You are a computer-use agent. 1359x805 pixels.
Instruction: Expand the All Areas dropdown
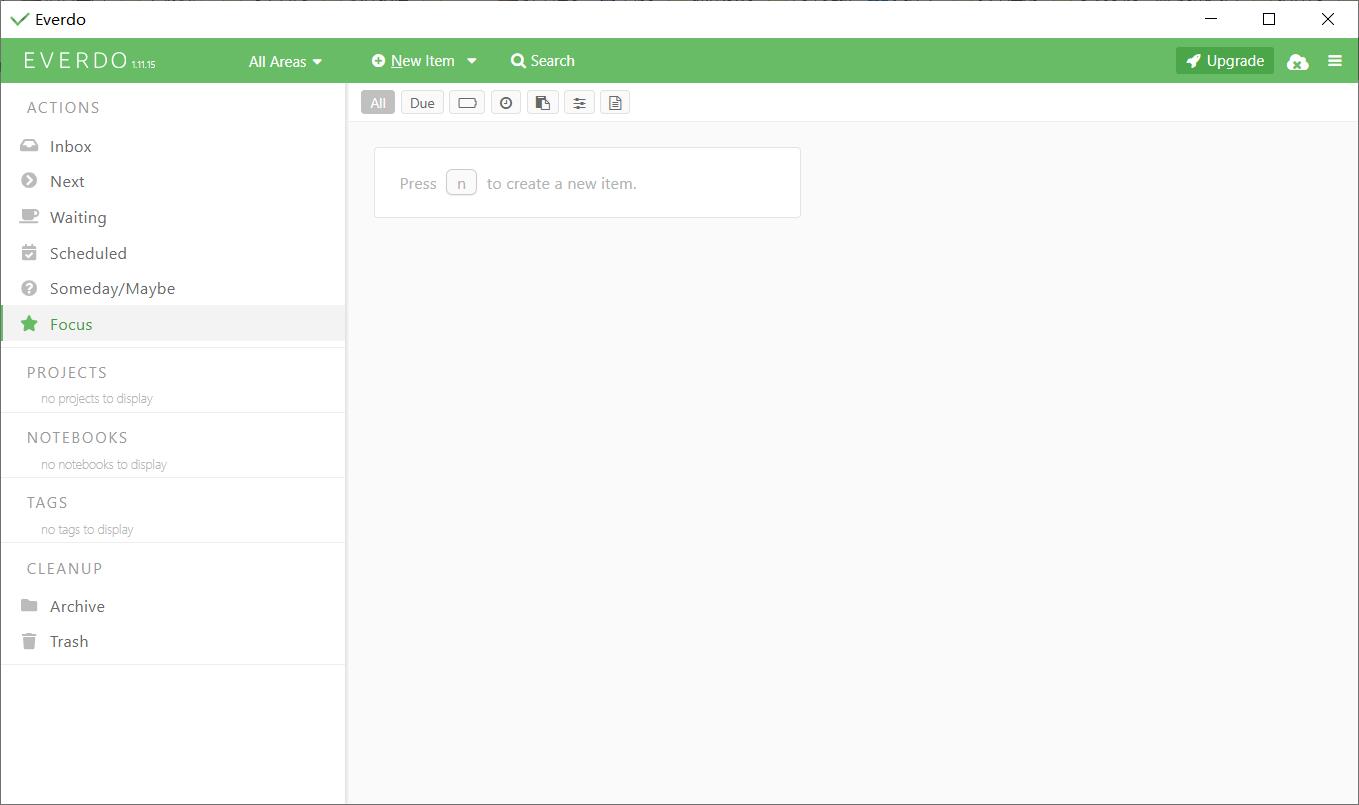tap(285, 61)
